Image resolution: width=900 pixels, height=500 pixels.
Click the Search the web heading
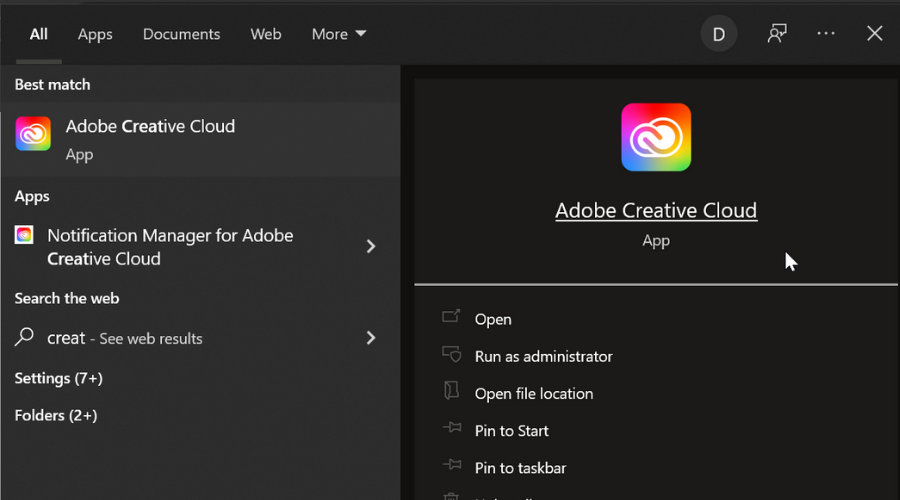(x=67, y=299)
